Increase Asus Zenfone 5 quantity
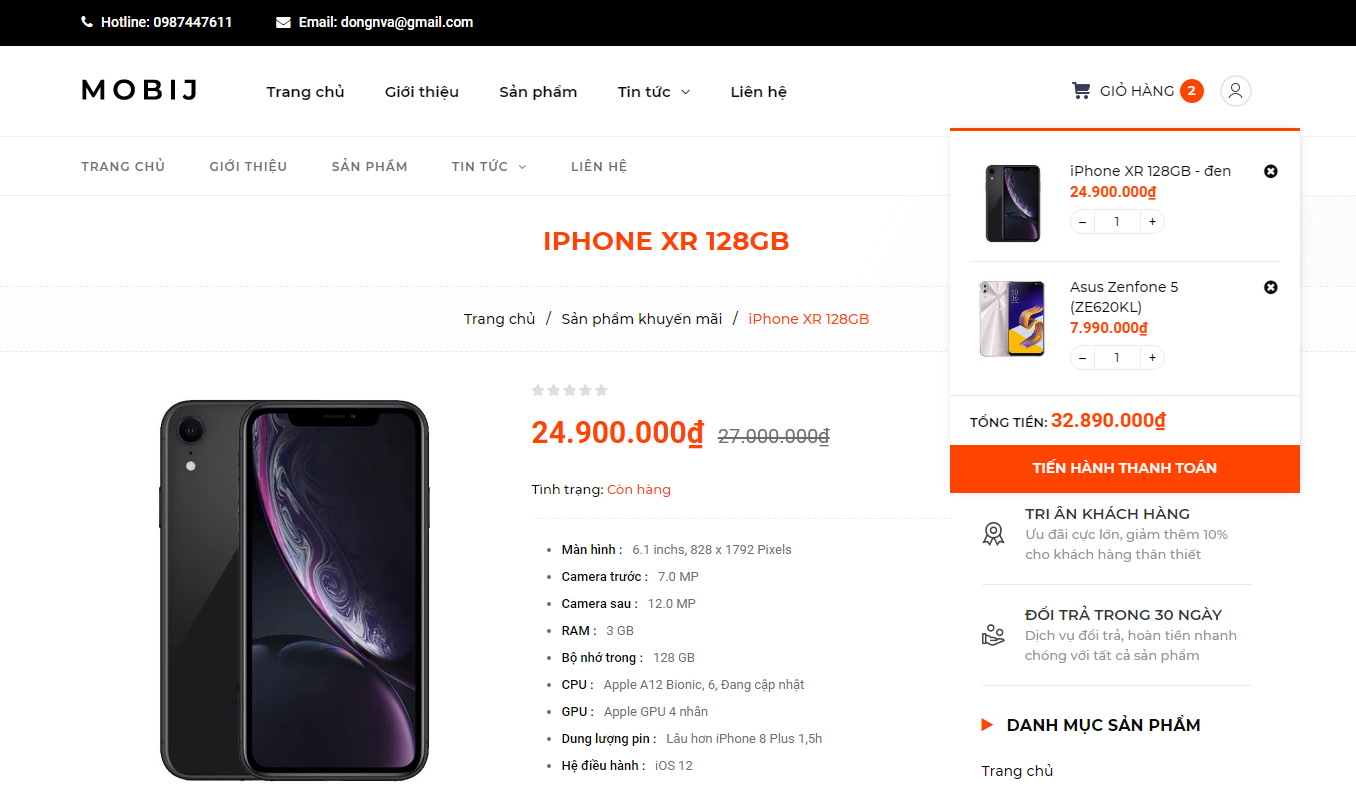Image resolution: width=1356 pixels, height=799 pixels. coord(1153,358)
